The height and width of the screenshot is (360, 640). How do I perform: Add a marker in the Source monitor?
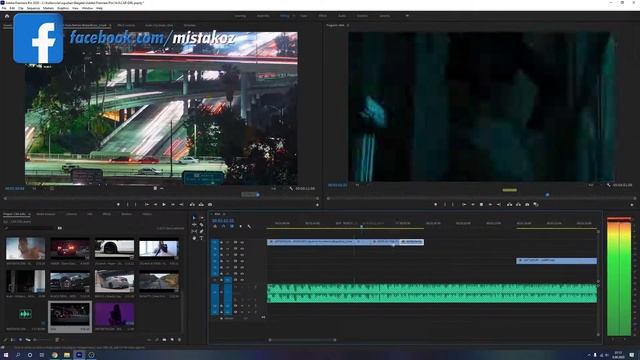pyautogui.click(x=118, y=204)
